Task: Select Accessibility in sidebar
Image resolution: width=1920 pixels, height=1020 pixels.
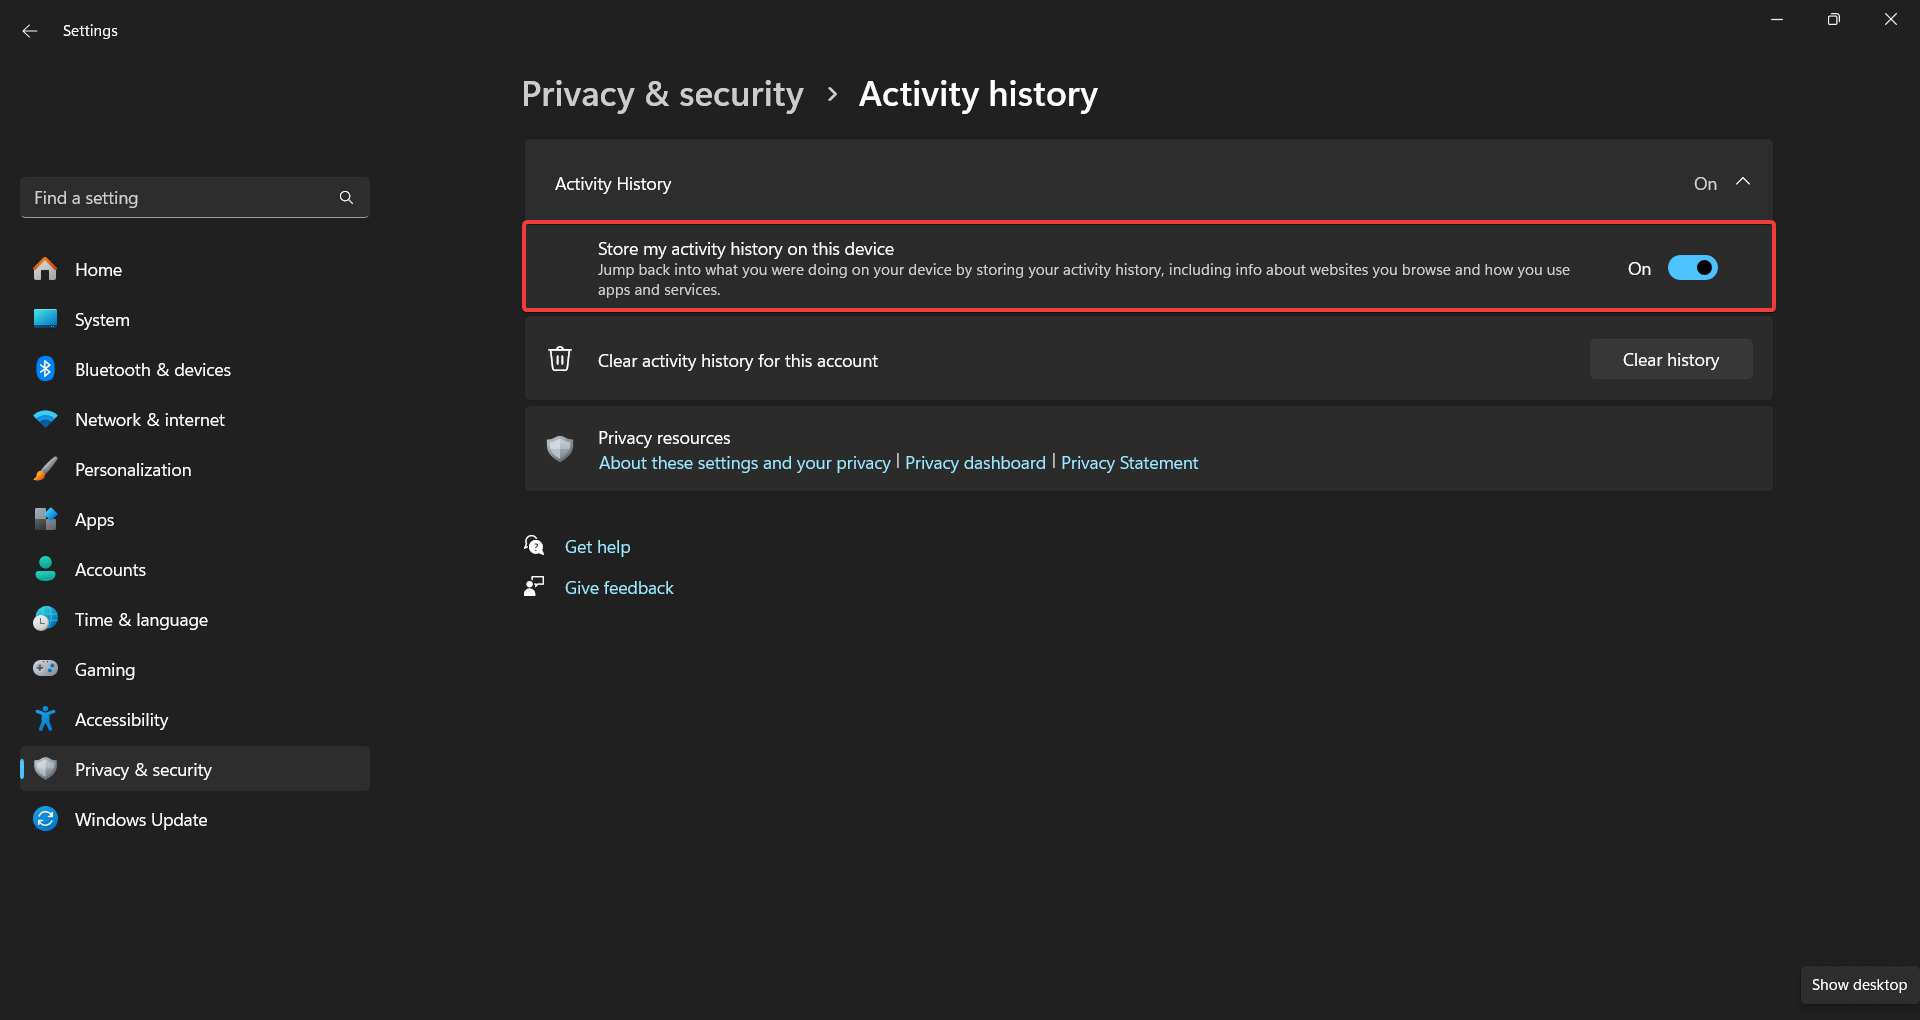Action: coord(195,719)
